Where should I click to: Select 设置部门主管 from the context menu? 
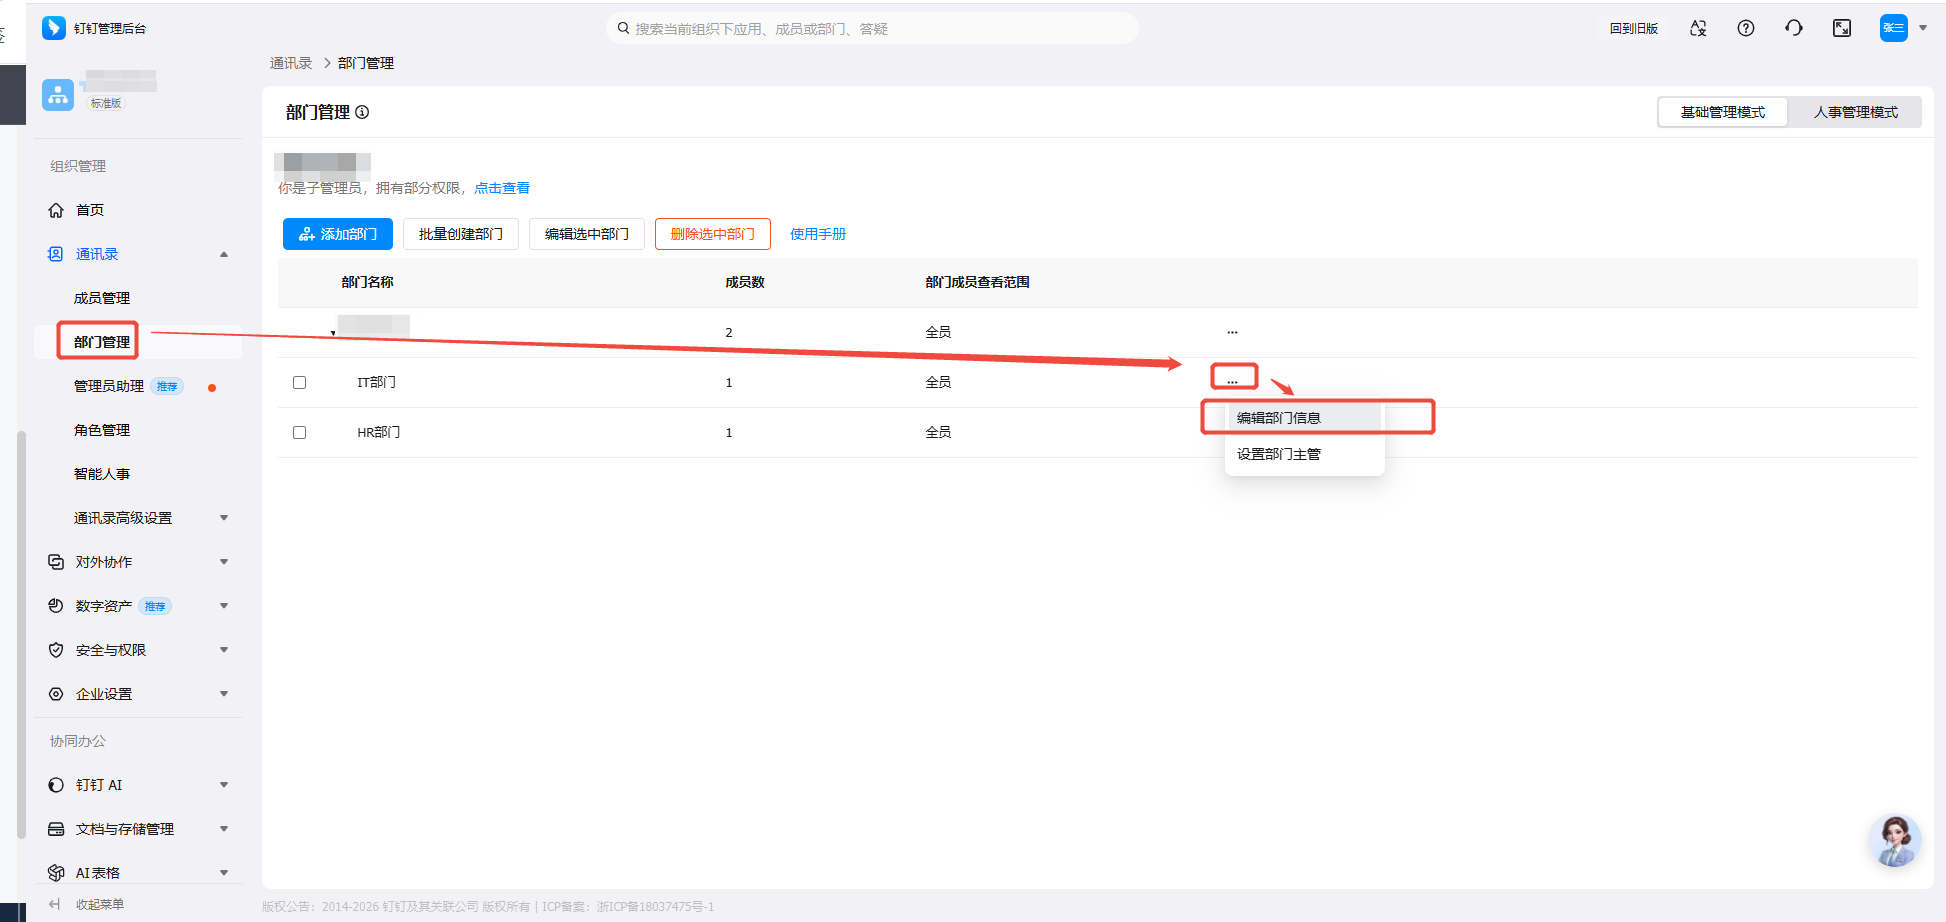[1279, 454]
